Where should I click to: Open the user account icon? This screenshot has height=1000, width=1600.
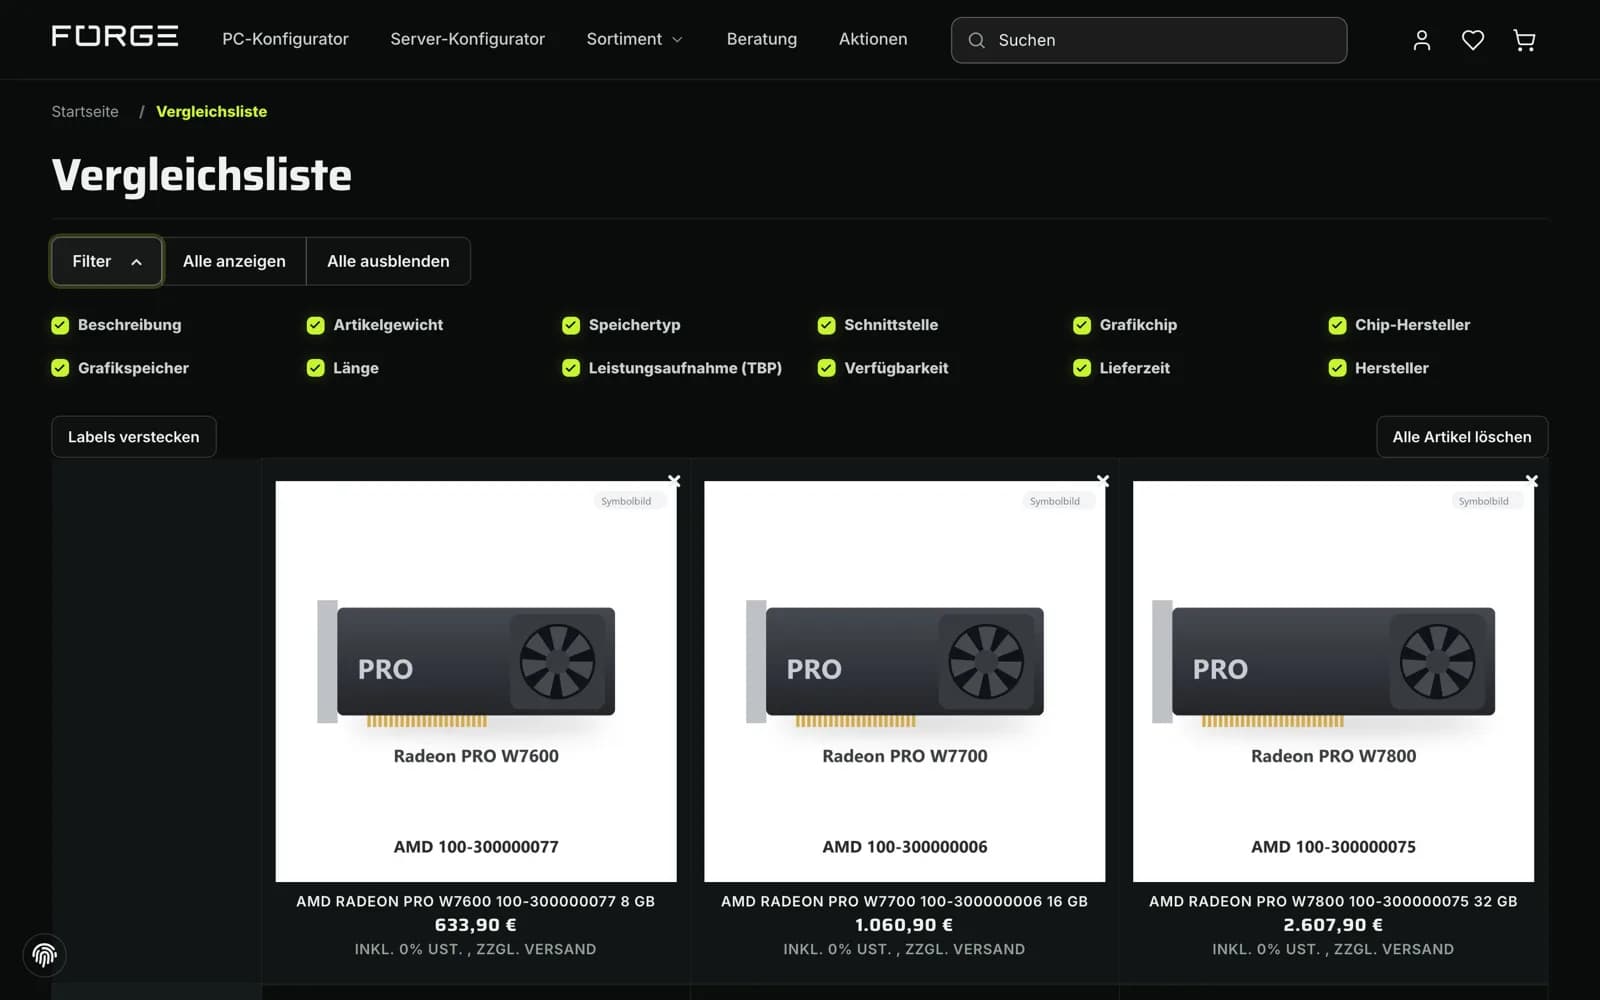[1422, 40]
